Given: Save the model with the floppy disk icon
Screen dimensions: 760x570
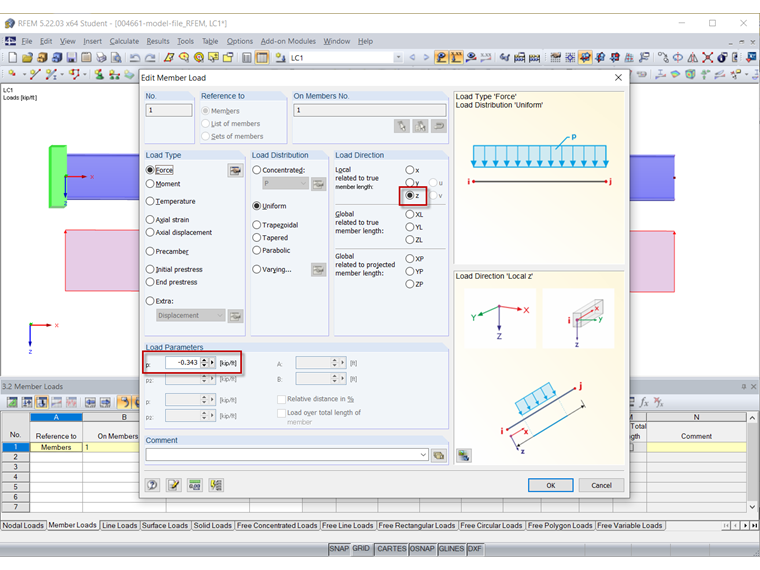Looking at the screenshot, I should pos(72,58).
